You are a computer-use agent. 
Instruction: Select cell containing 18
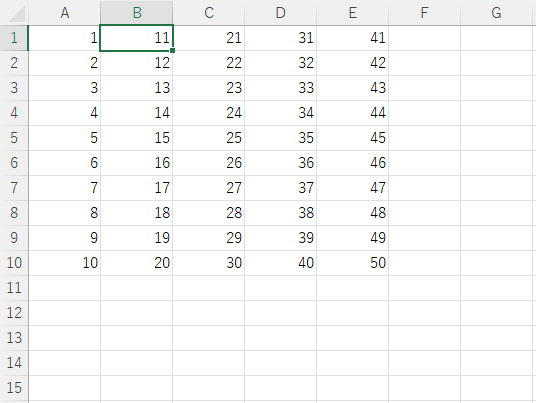(x=137, y=213)
